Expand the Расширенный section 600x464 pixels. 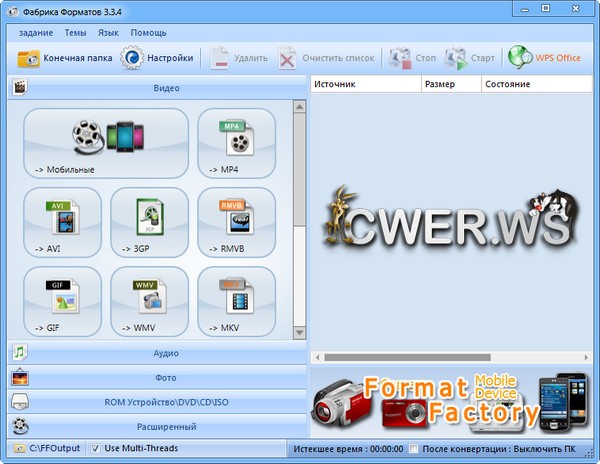point(165,426)
